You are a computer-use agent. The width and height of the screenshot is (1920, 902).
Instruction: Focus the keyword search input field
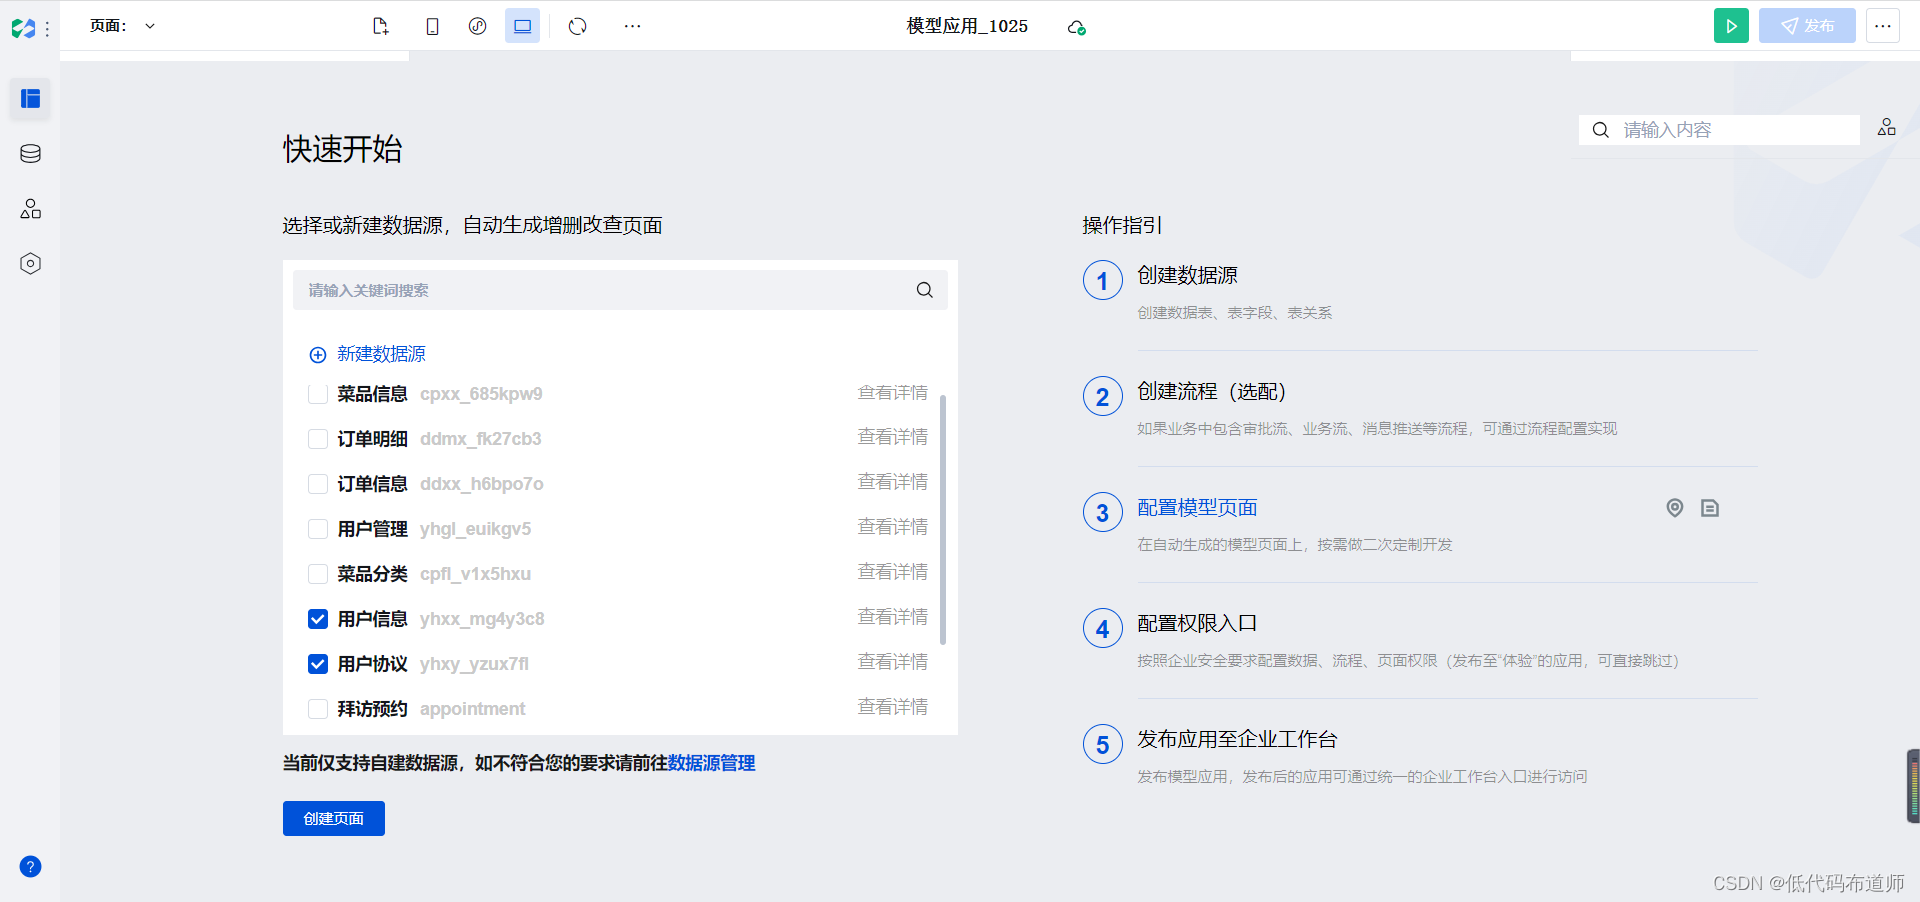(620, 290)
